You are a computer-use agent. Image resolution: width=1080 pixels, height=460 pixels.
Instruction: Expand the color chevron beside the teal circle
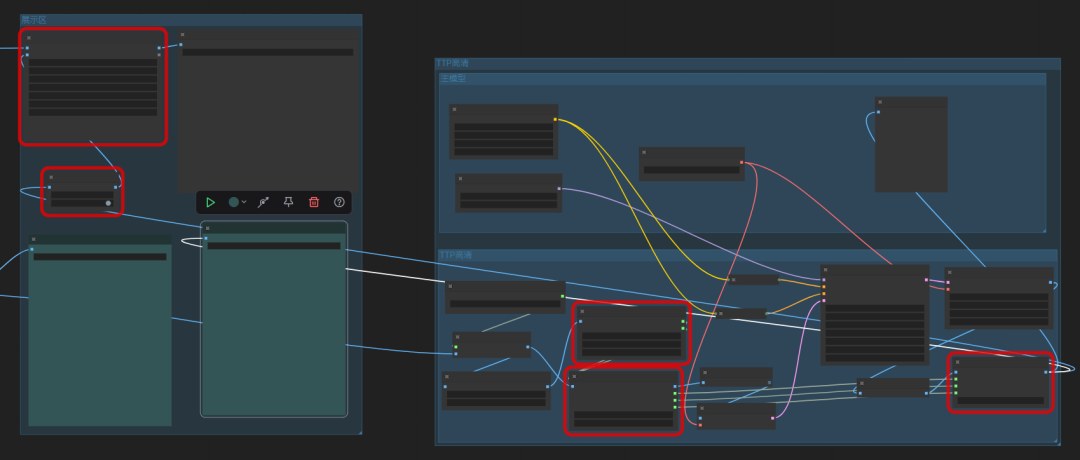(x=244, y=202)
